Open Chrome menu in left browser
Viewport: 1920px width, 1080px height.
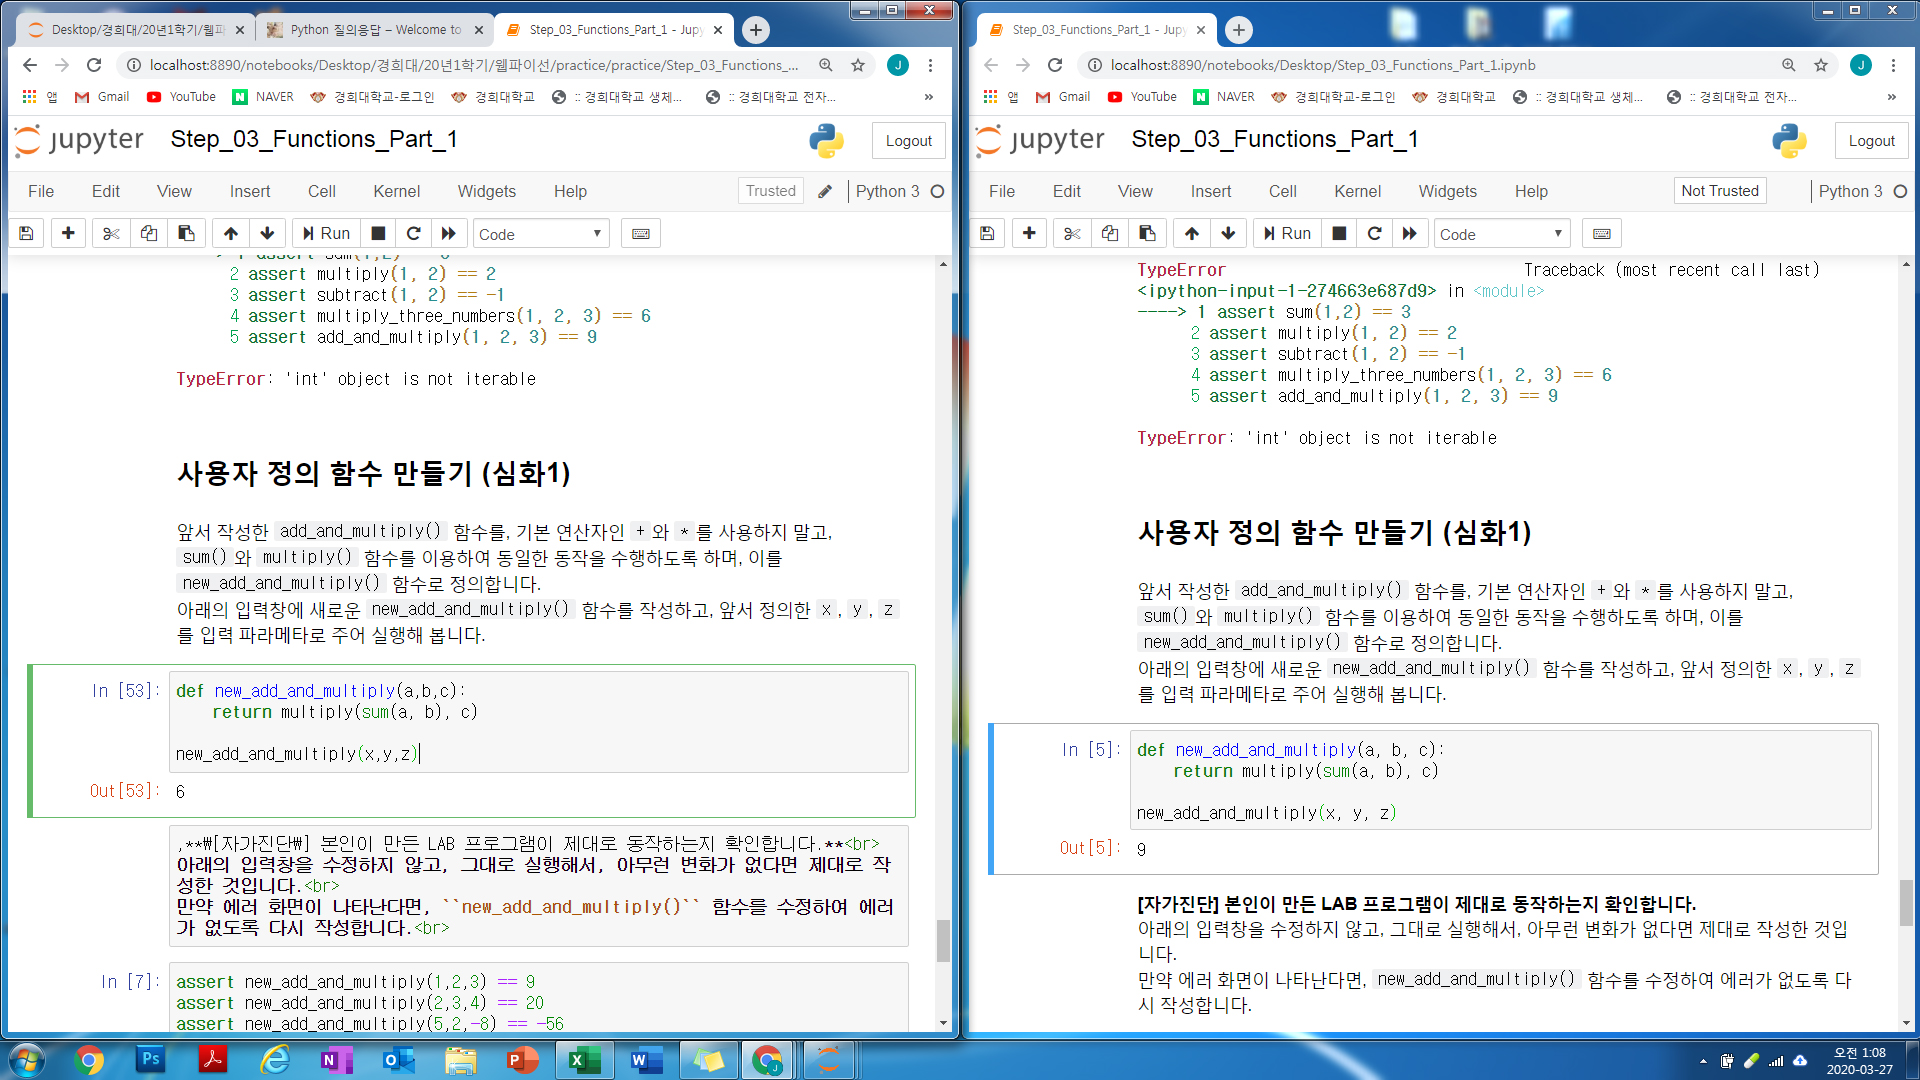click(x=930, y=65)
